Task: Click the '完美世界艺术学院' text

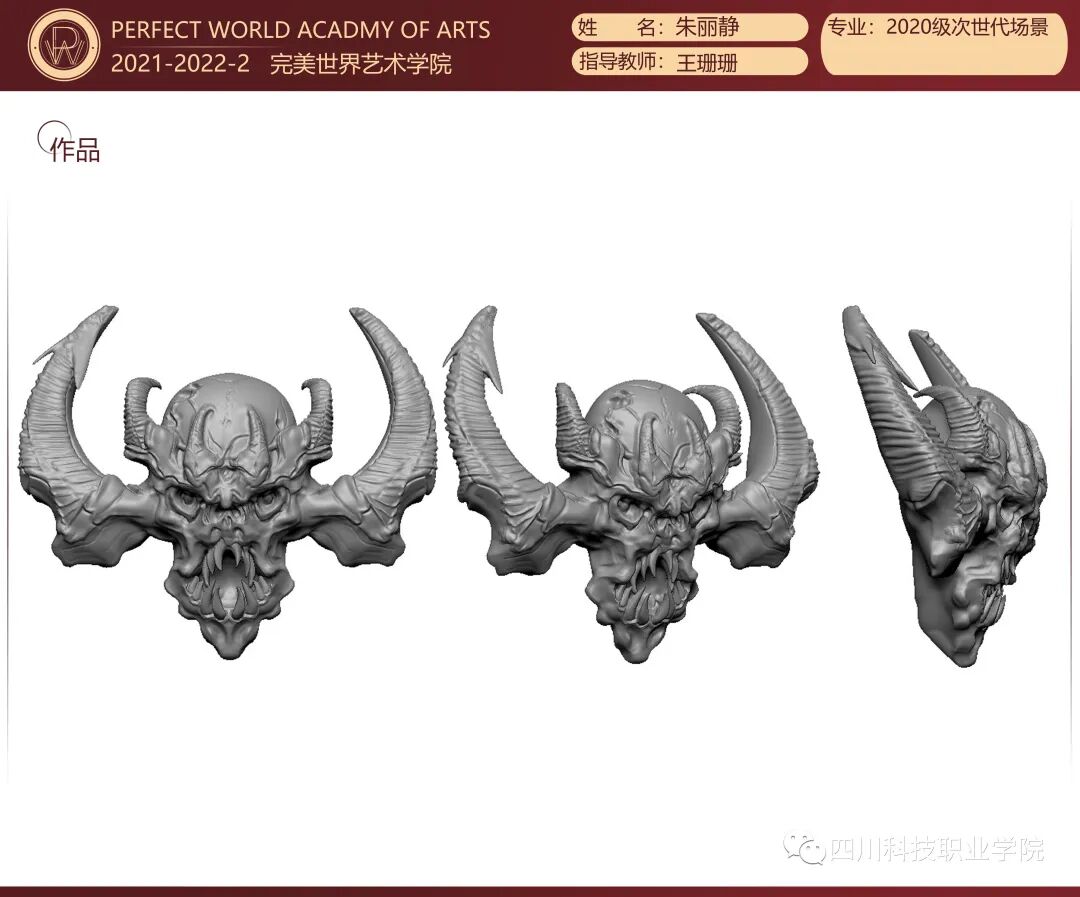Action: (360, 64)
